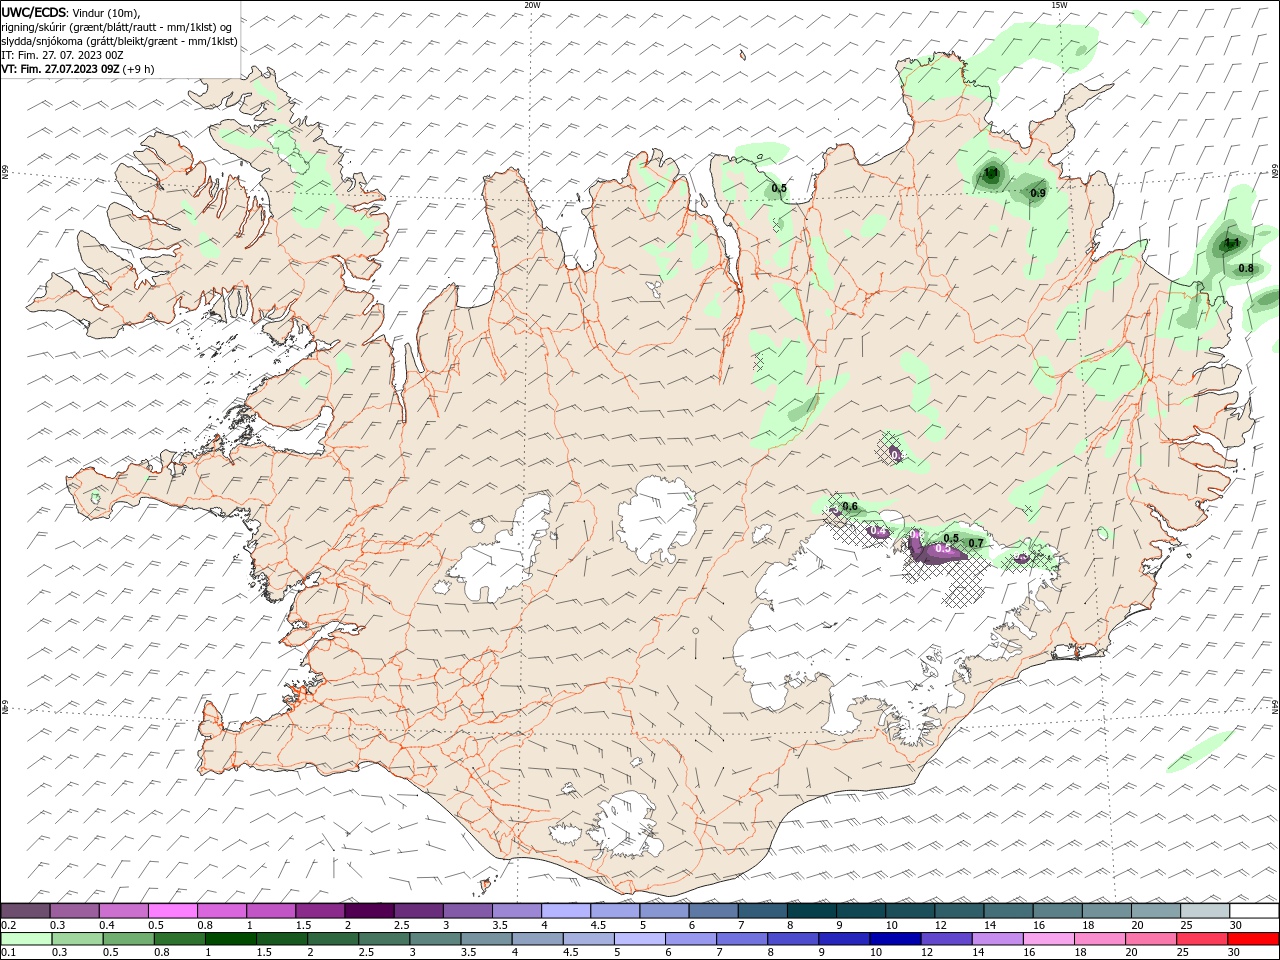Screen dimensions: 1280x960
Task: Click the 'IT: Fim. 27. 07. 2023 00Z' line
Action: click(60, 55)
